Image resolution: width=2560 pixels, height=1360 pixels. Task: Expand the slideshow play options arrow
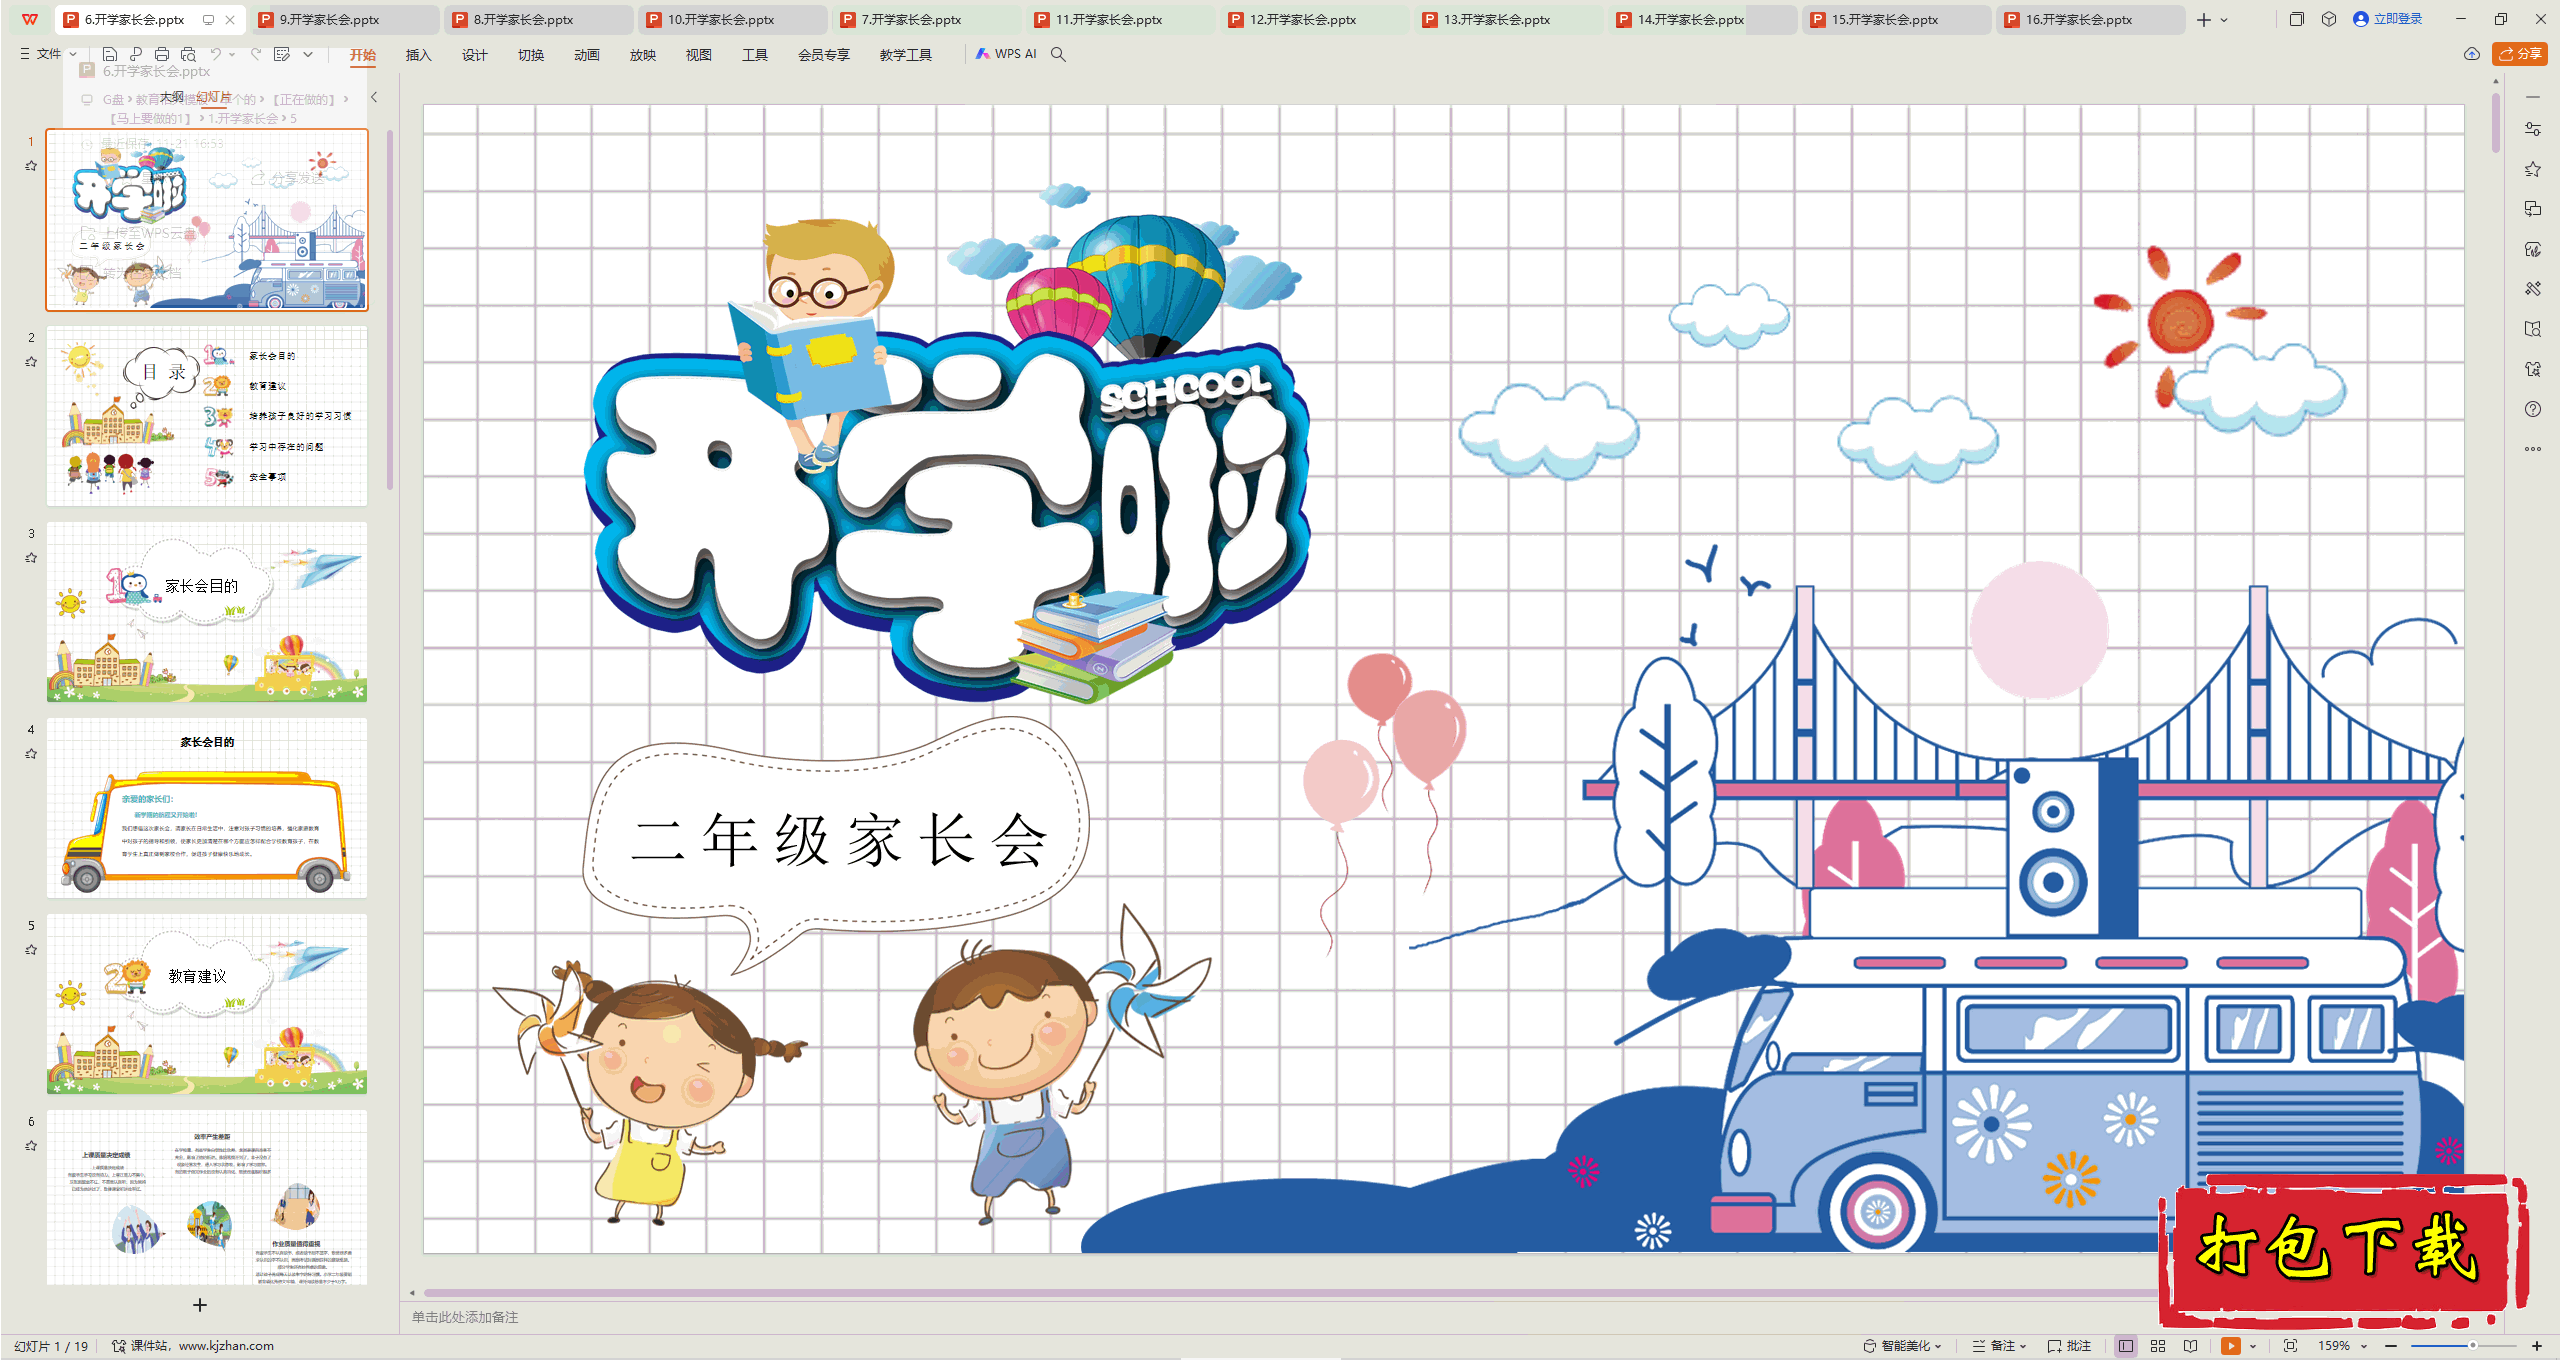(x=2253, y=1346)
